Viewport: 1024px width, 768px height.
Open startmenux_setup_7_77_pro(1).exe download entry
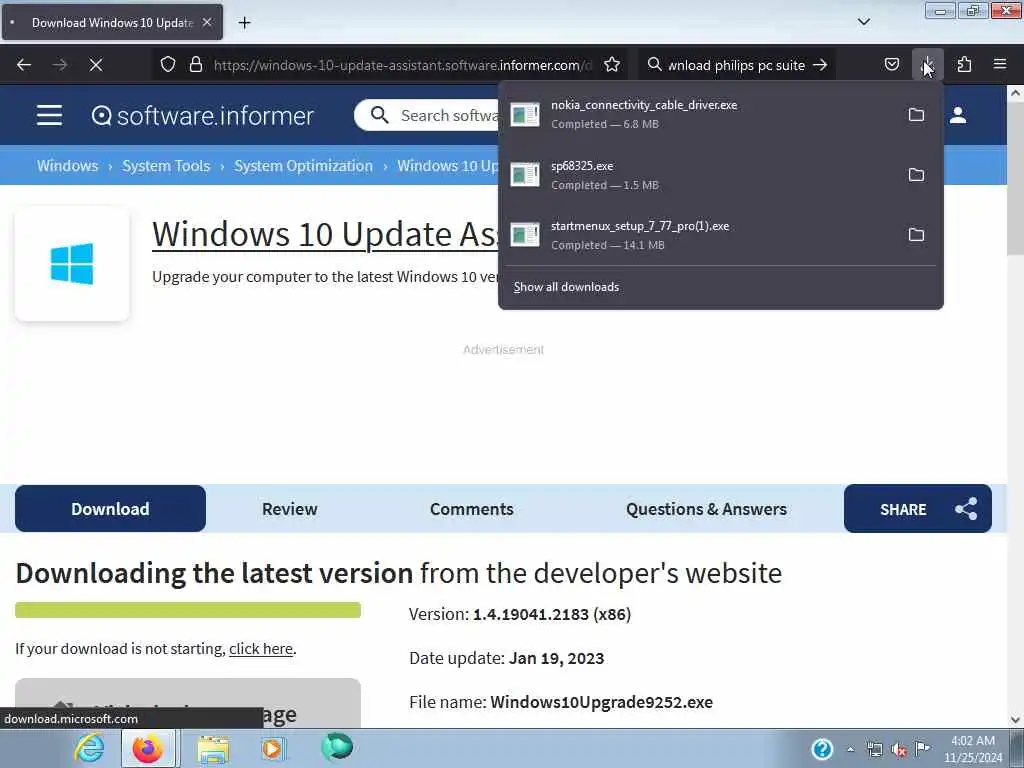pos(699,235)
